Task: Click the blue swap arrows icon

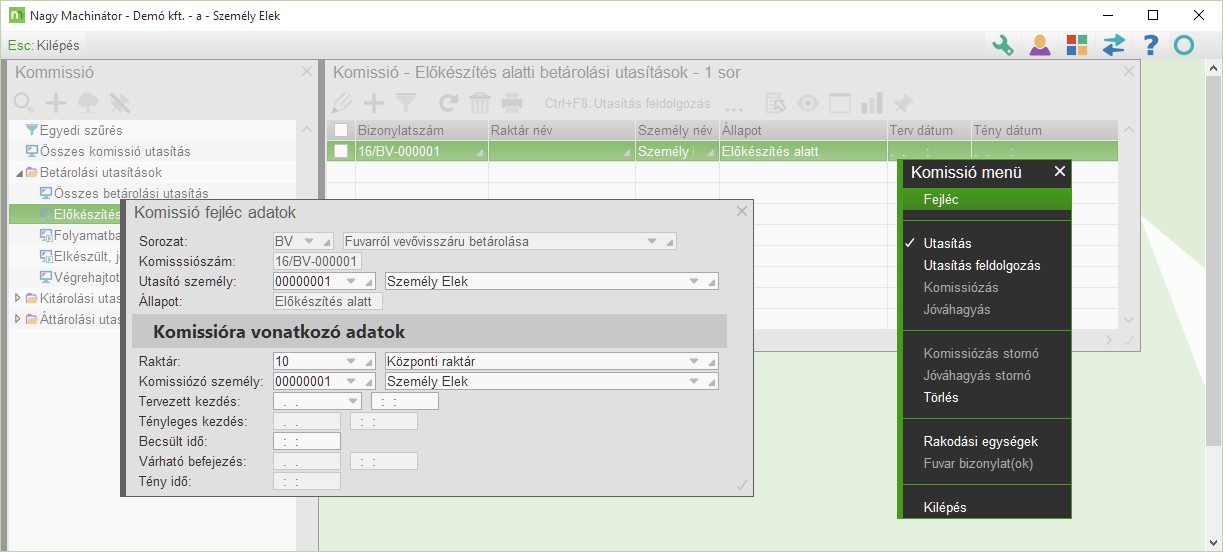Action: tap(1114, 45)
